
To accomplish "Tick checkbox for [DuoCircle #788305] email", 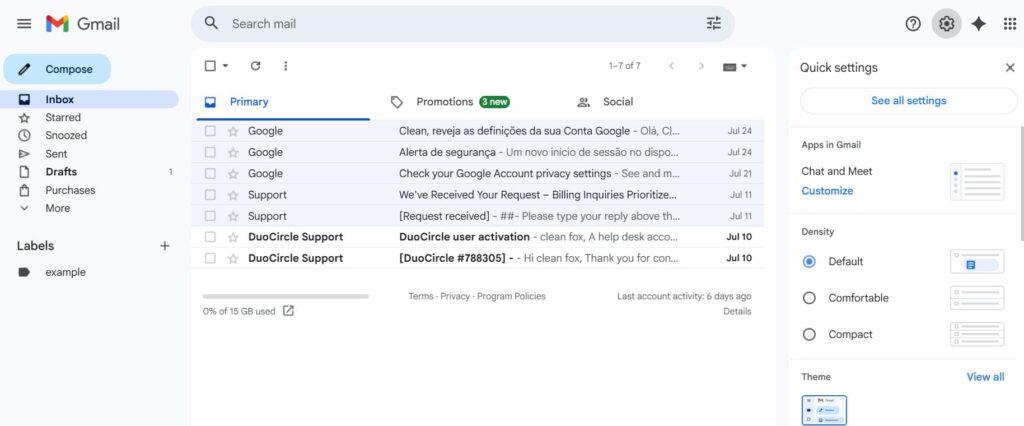I will tap(210, 259).
